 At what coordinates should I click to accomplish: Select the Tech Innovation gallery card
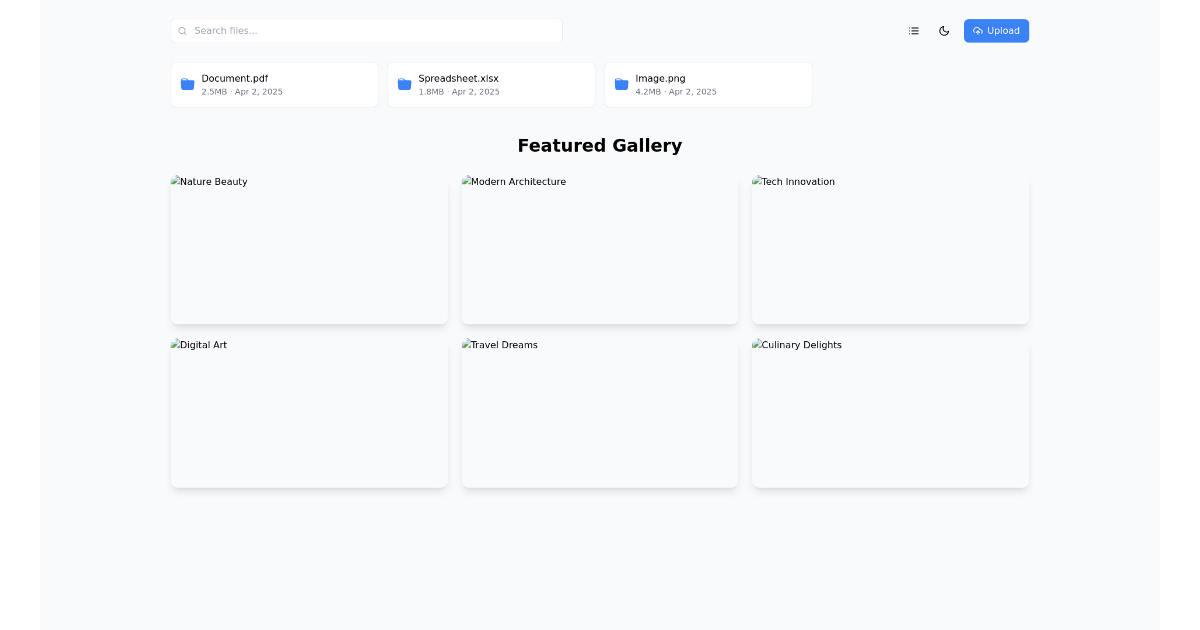tap(889, 249)
